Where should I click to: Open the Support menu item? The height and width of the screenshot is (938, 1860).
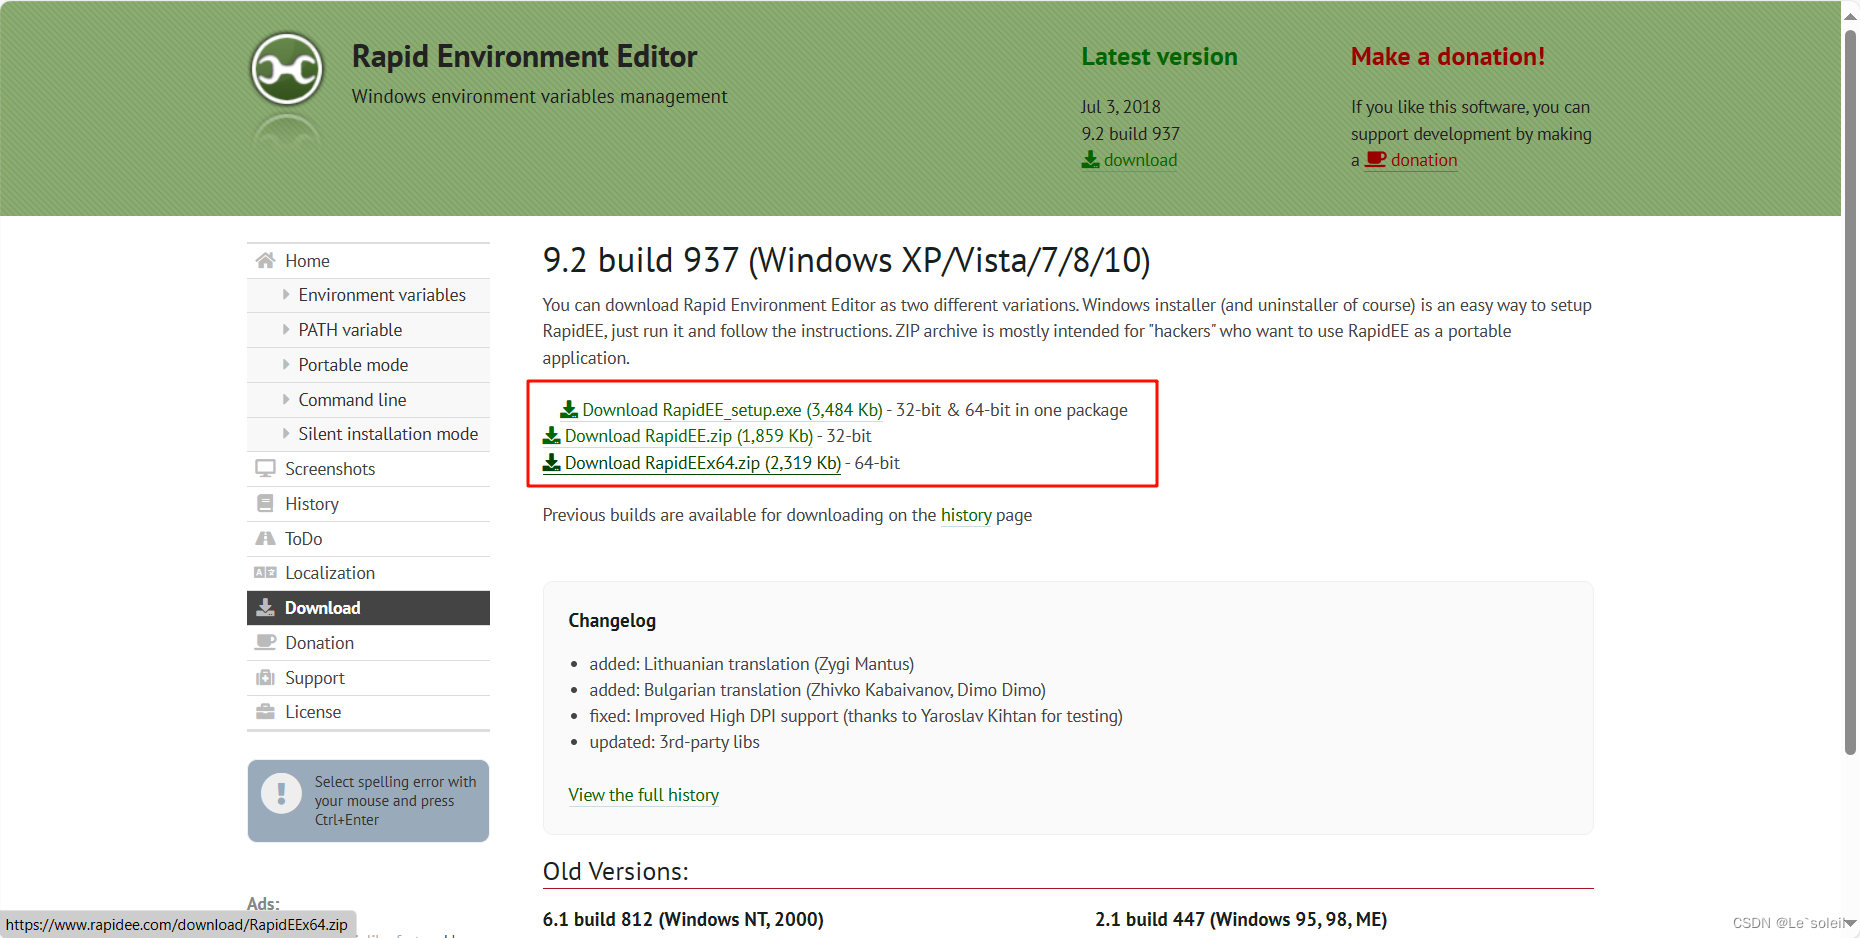(368, 678)
